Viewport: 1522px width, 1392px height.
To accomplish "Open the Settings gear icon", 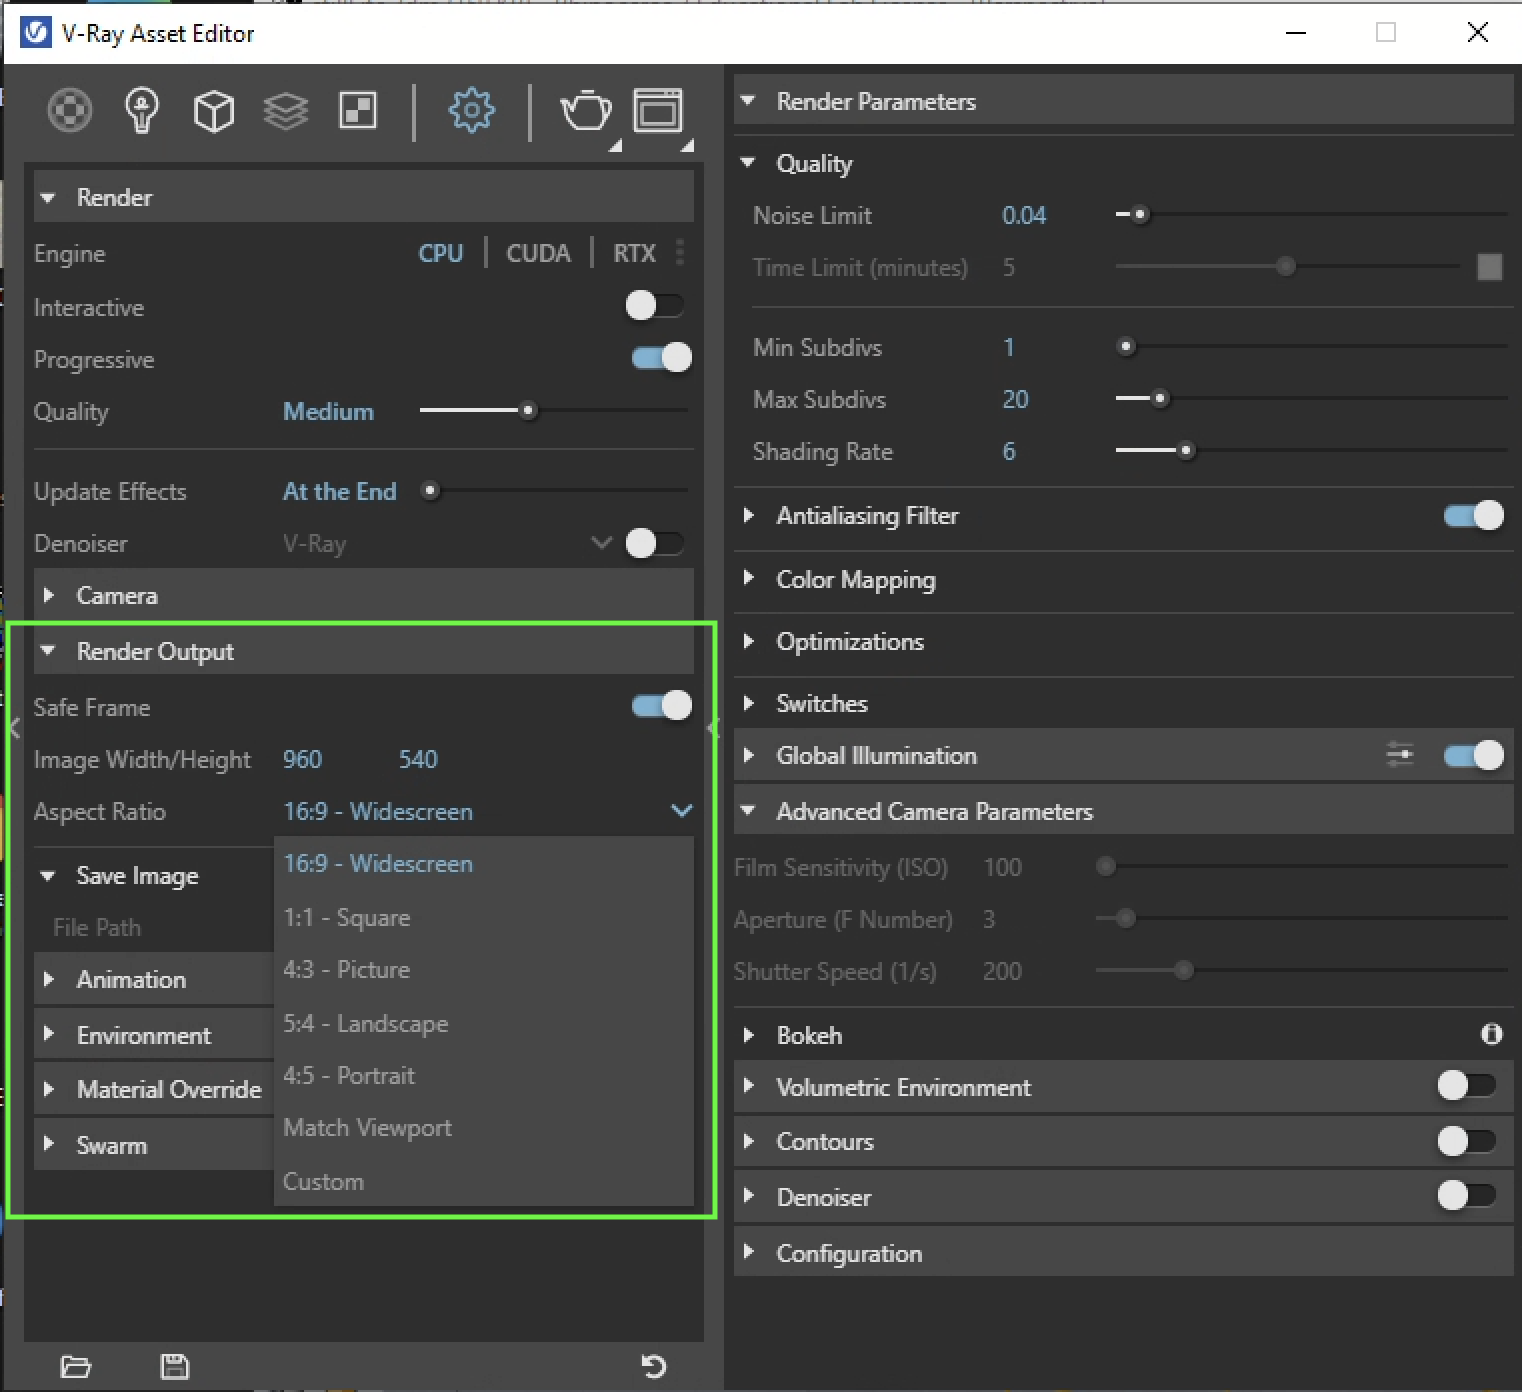I will coord(471,110).
